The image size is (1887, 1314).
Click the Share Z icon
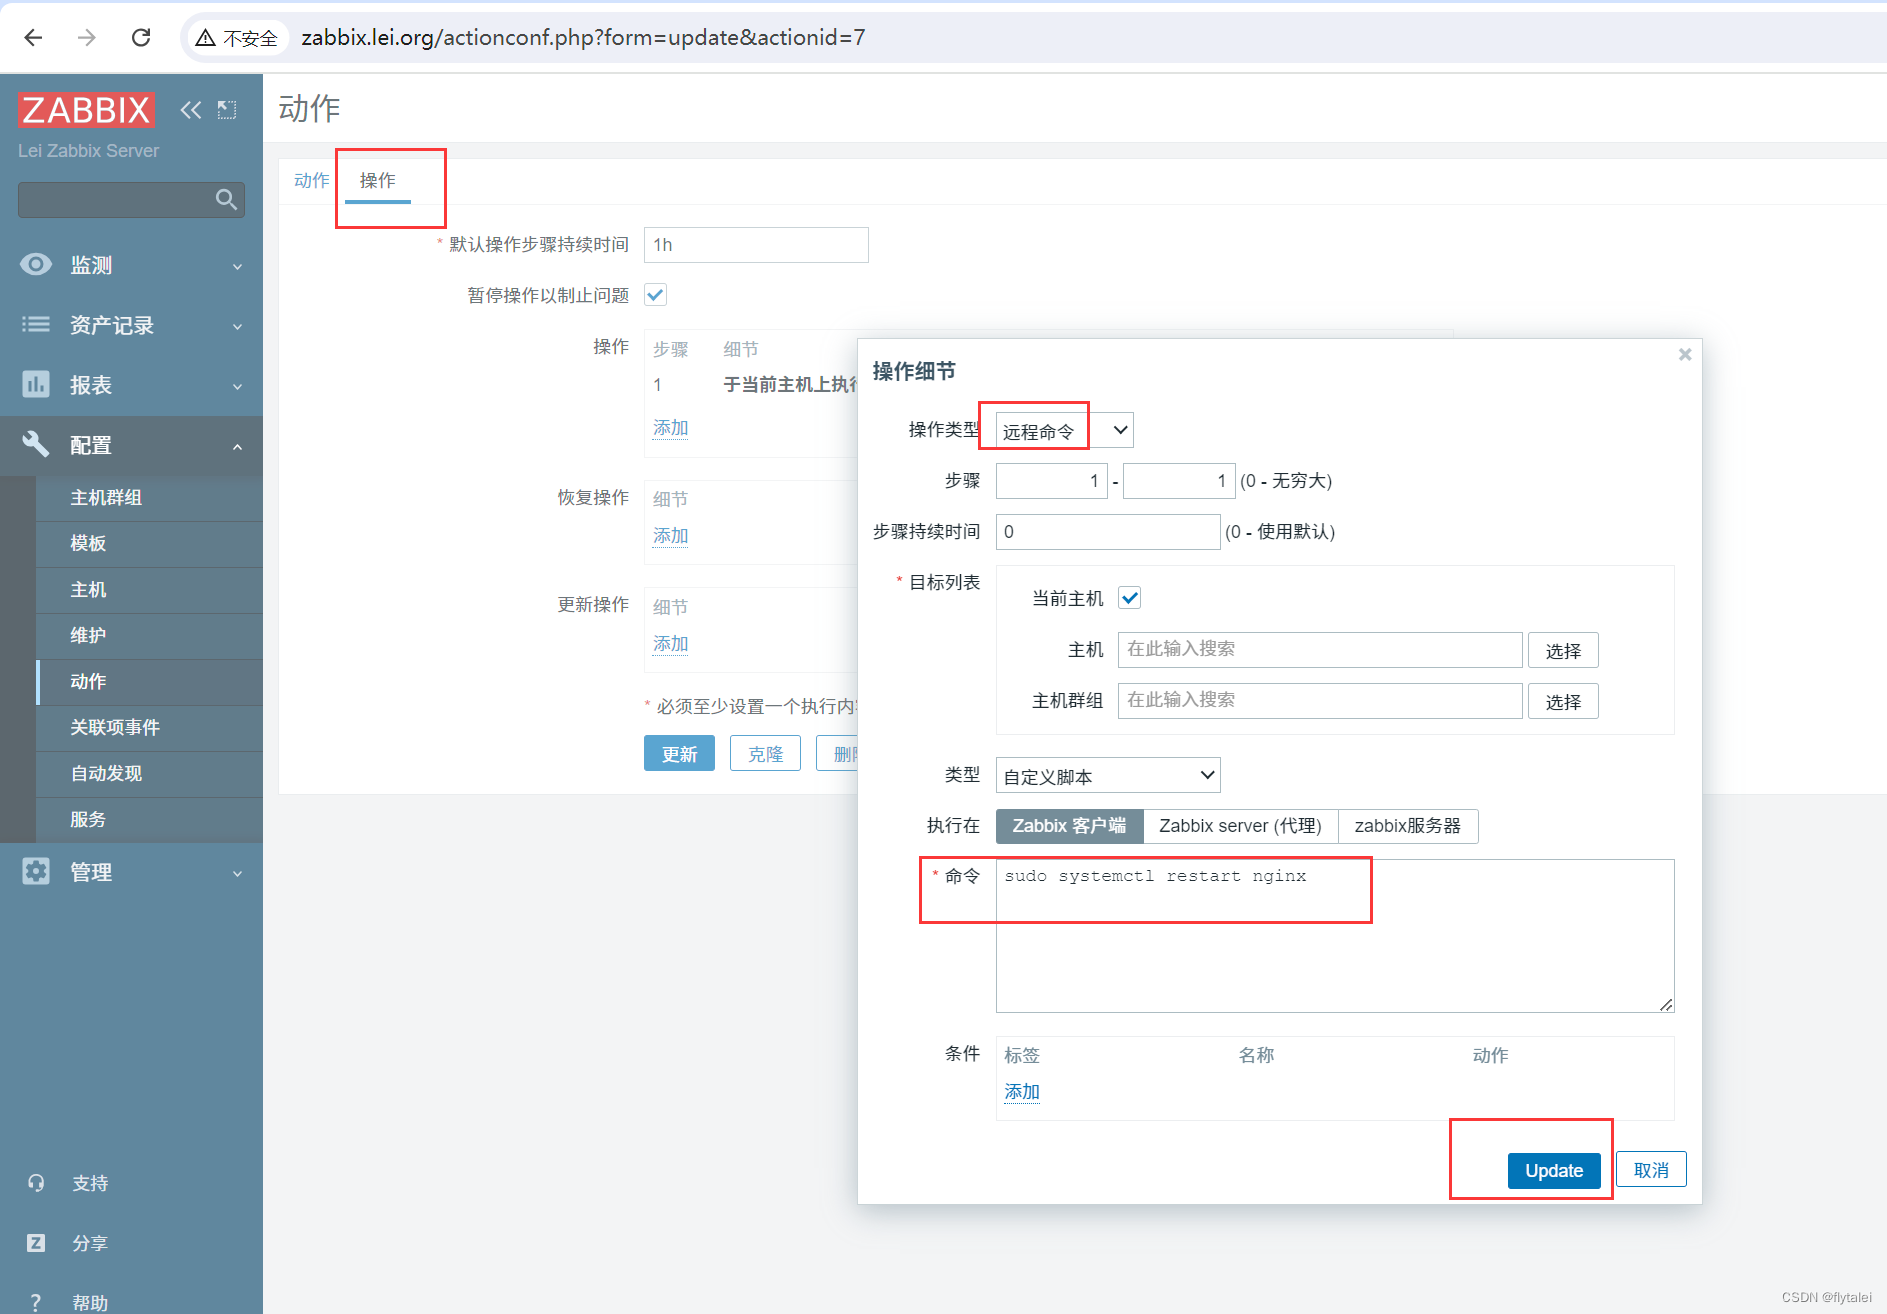coord(36,1243)
